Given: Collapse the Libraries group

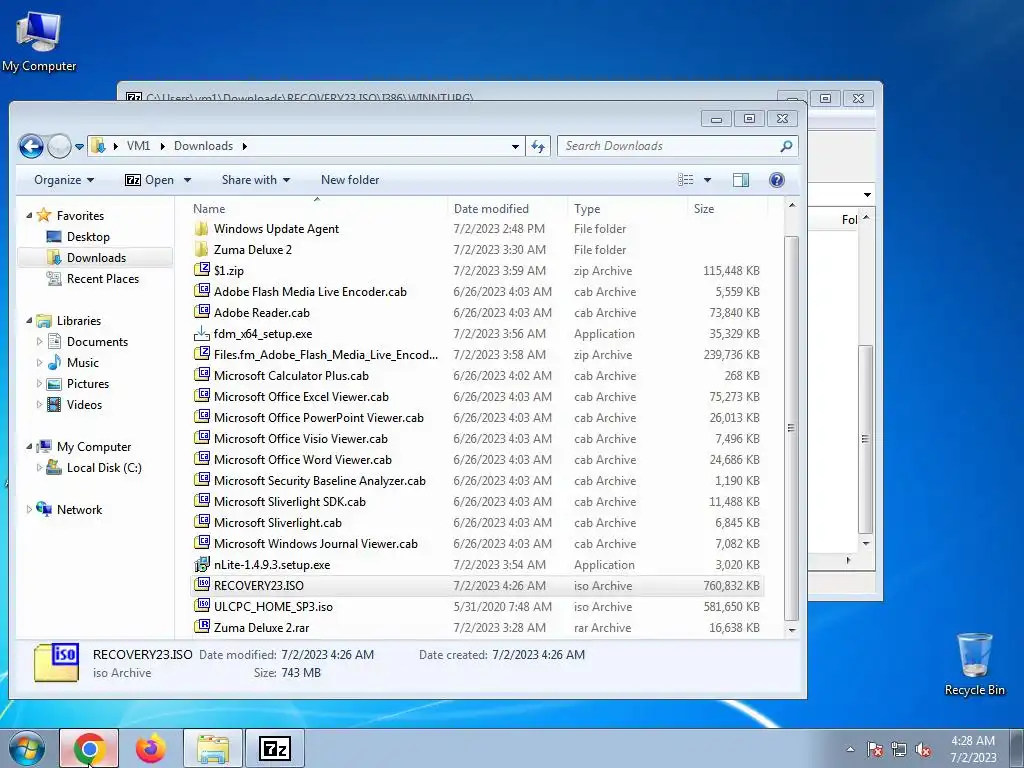Looking at the screenshot, I should (29, 321).
